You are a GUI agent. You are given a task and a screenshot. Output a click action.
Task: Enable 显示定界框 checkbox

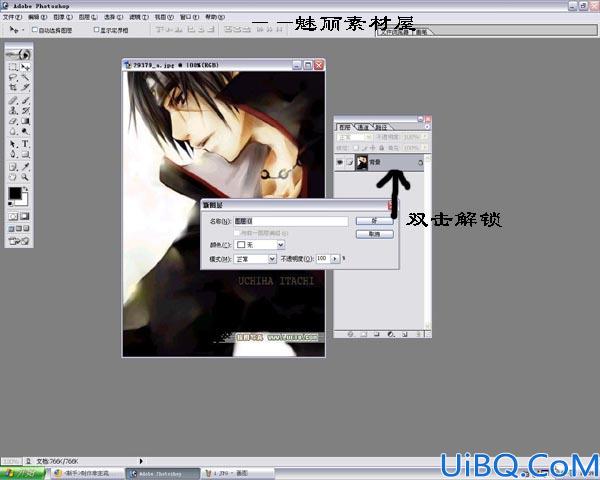click(x=96, y=29)
